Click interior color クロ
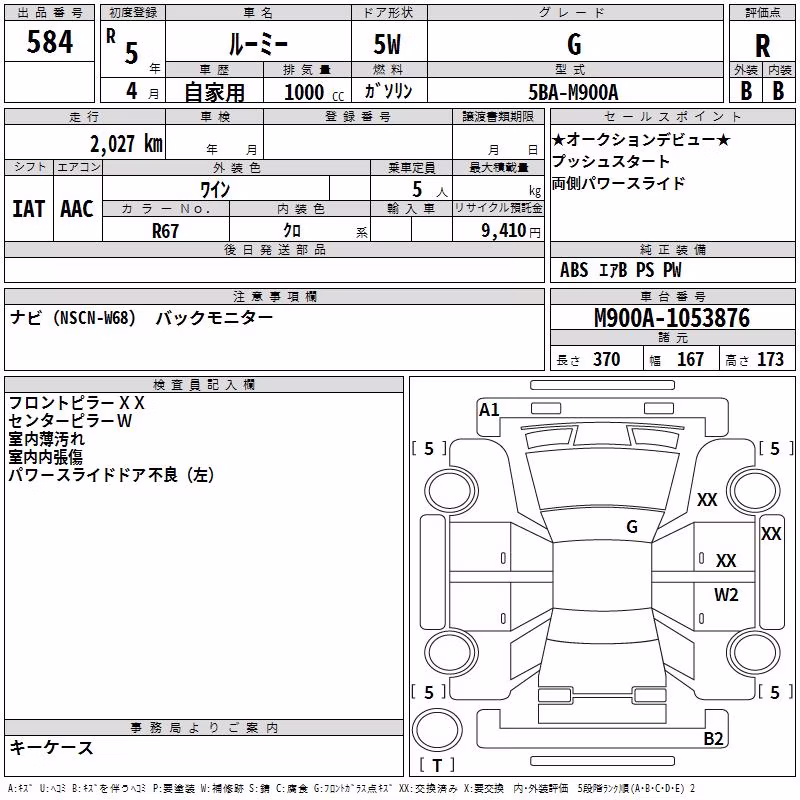The width and height of the screenshot is (800, 800). pos(292,231)
